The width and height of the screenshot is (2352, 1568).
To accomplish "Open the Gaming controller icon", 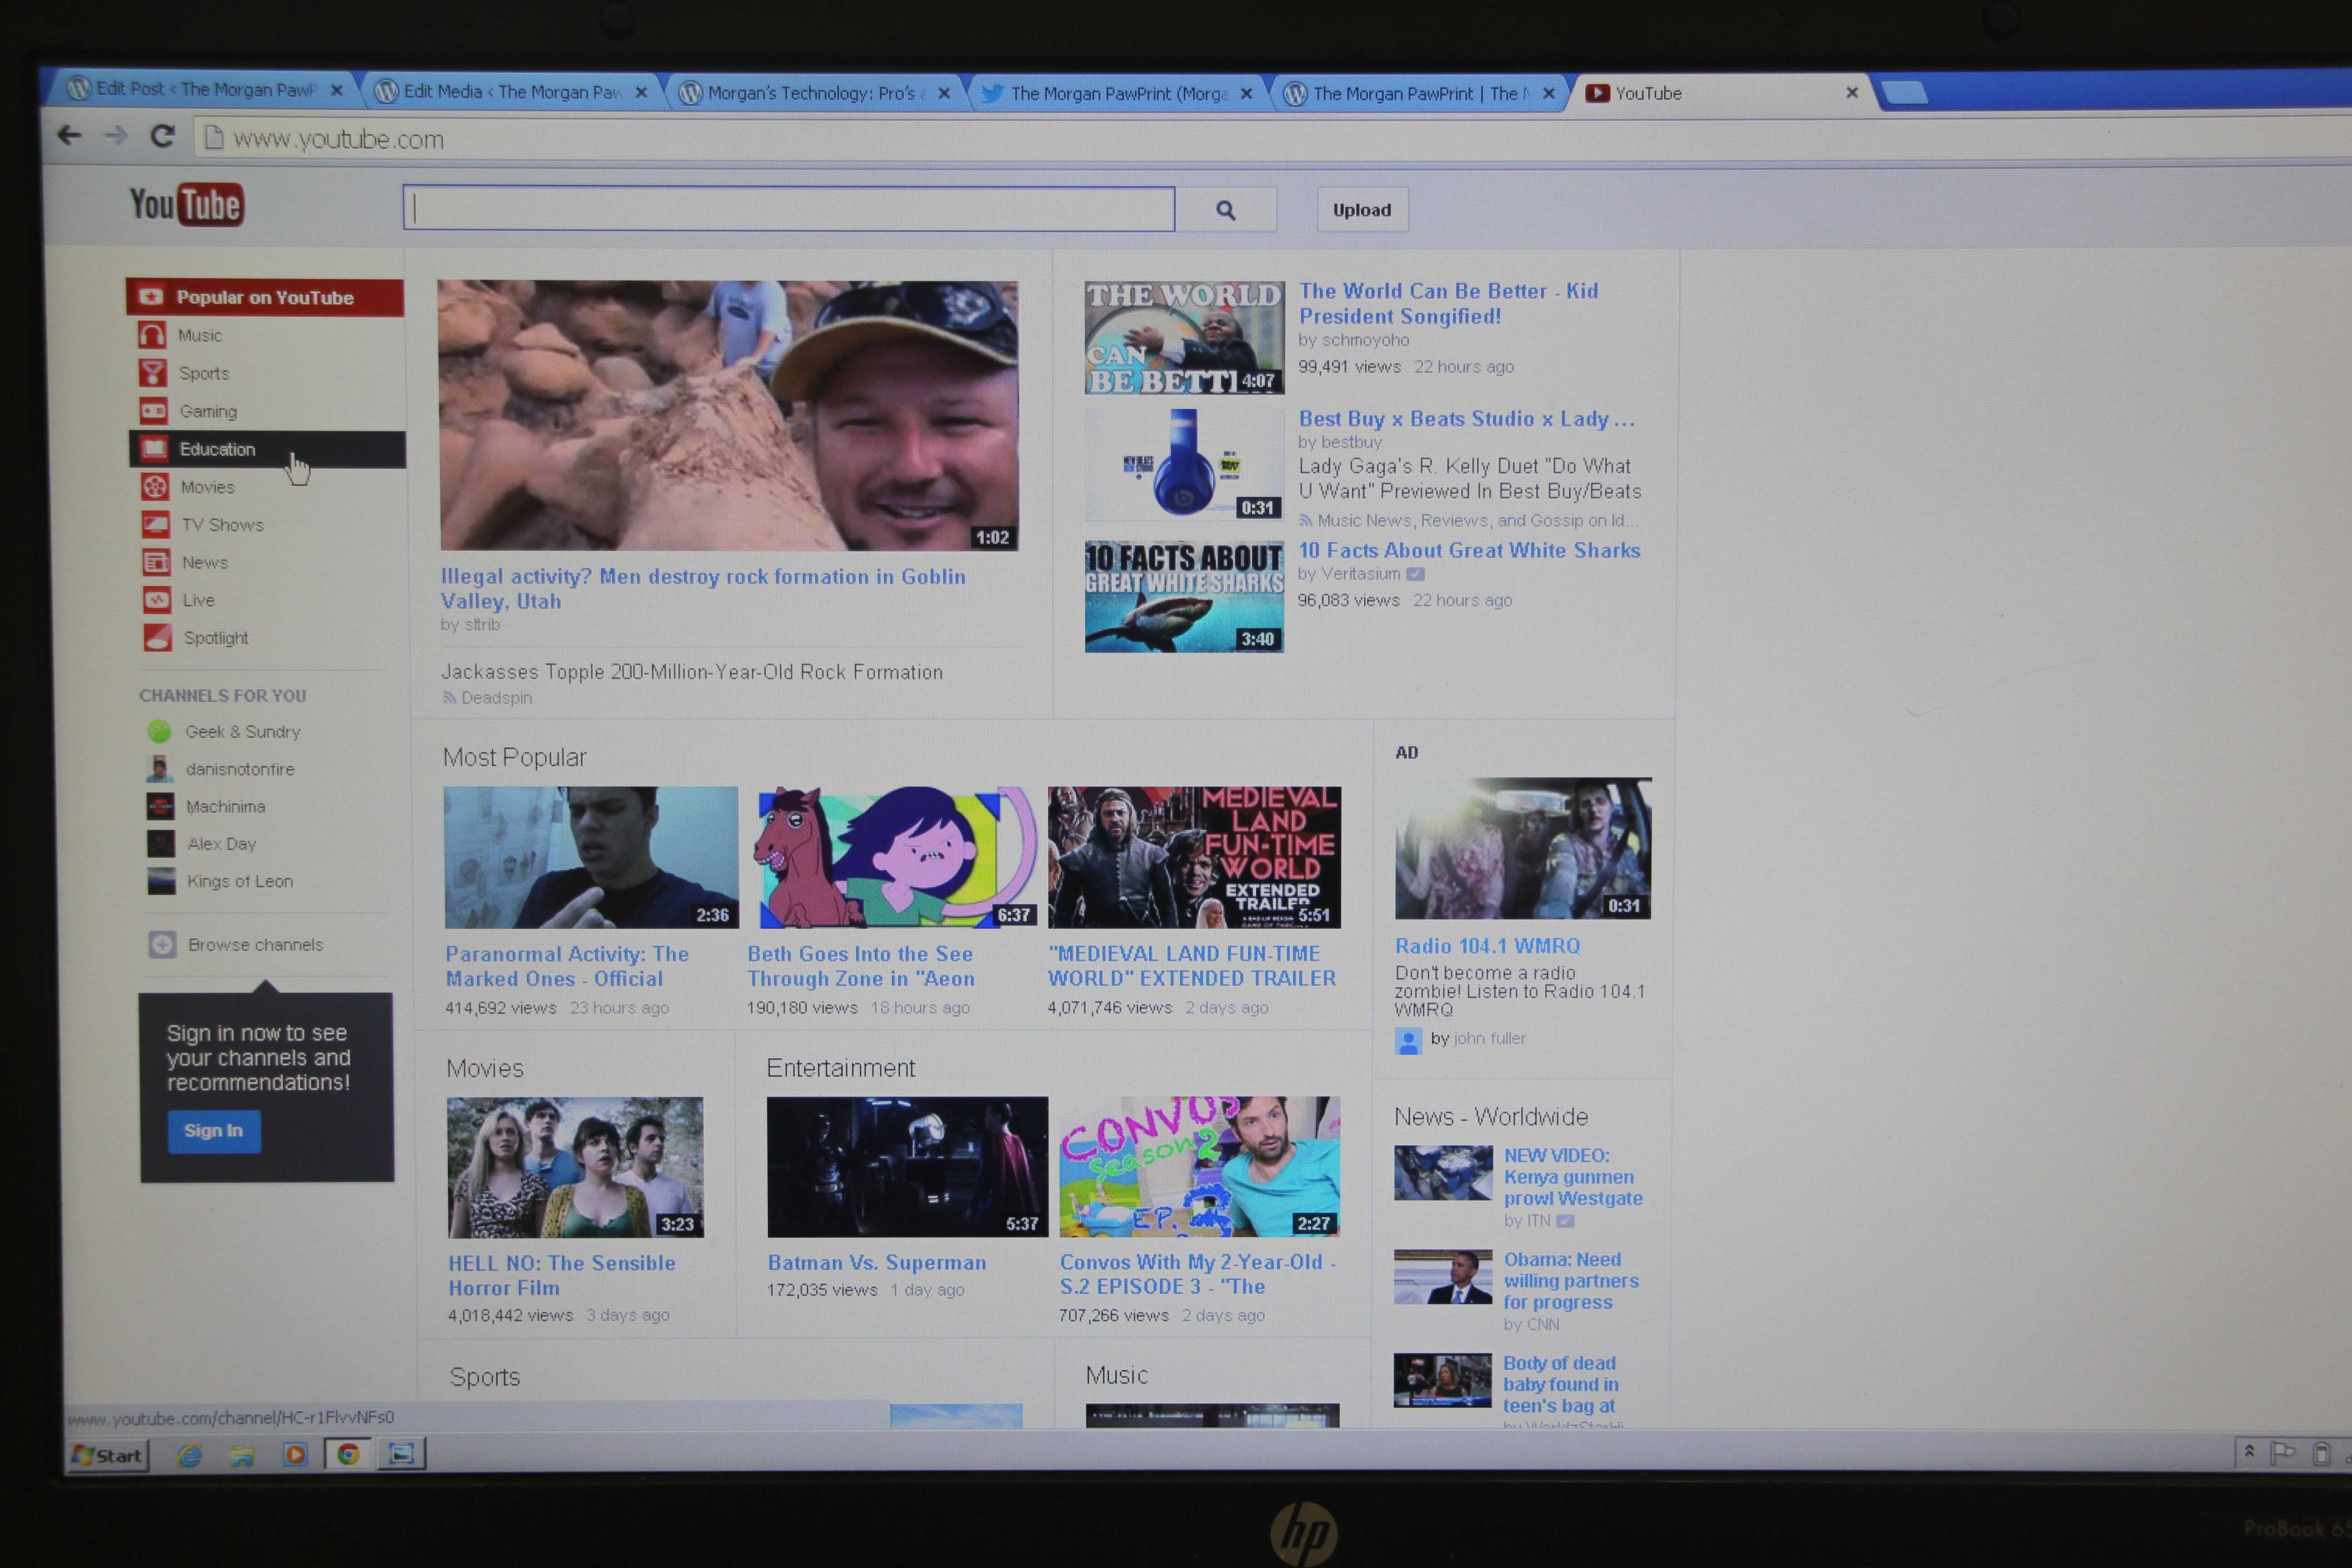I will click(153, 410).
